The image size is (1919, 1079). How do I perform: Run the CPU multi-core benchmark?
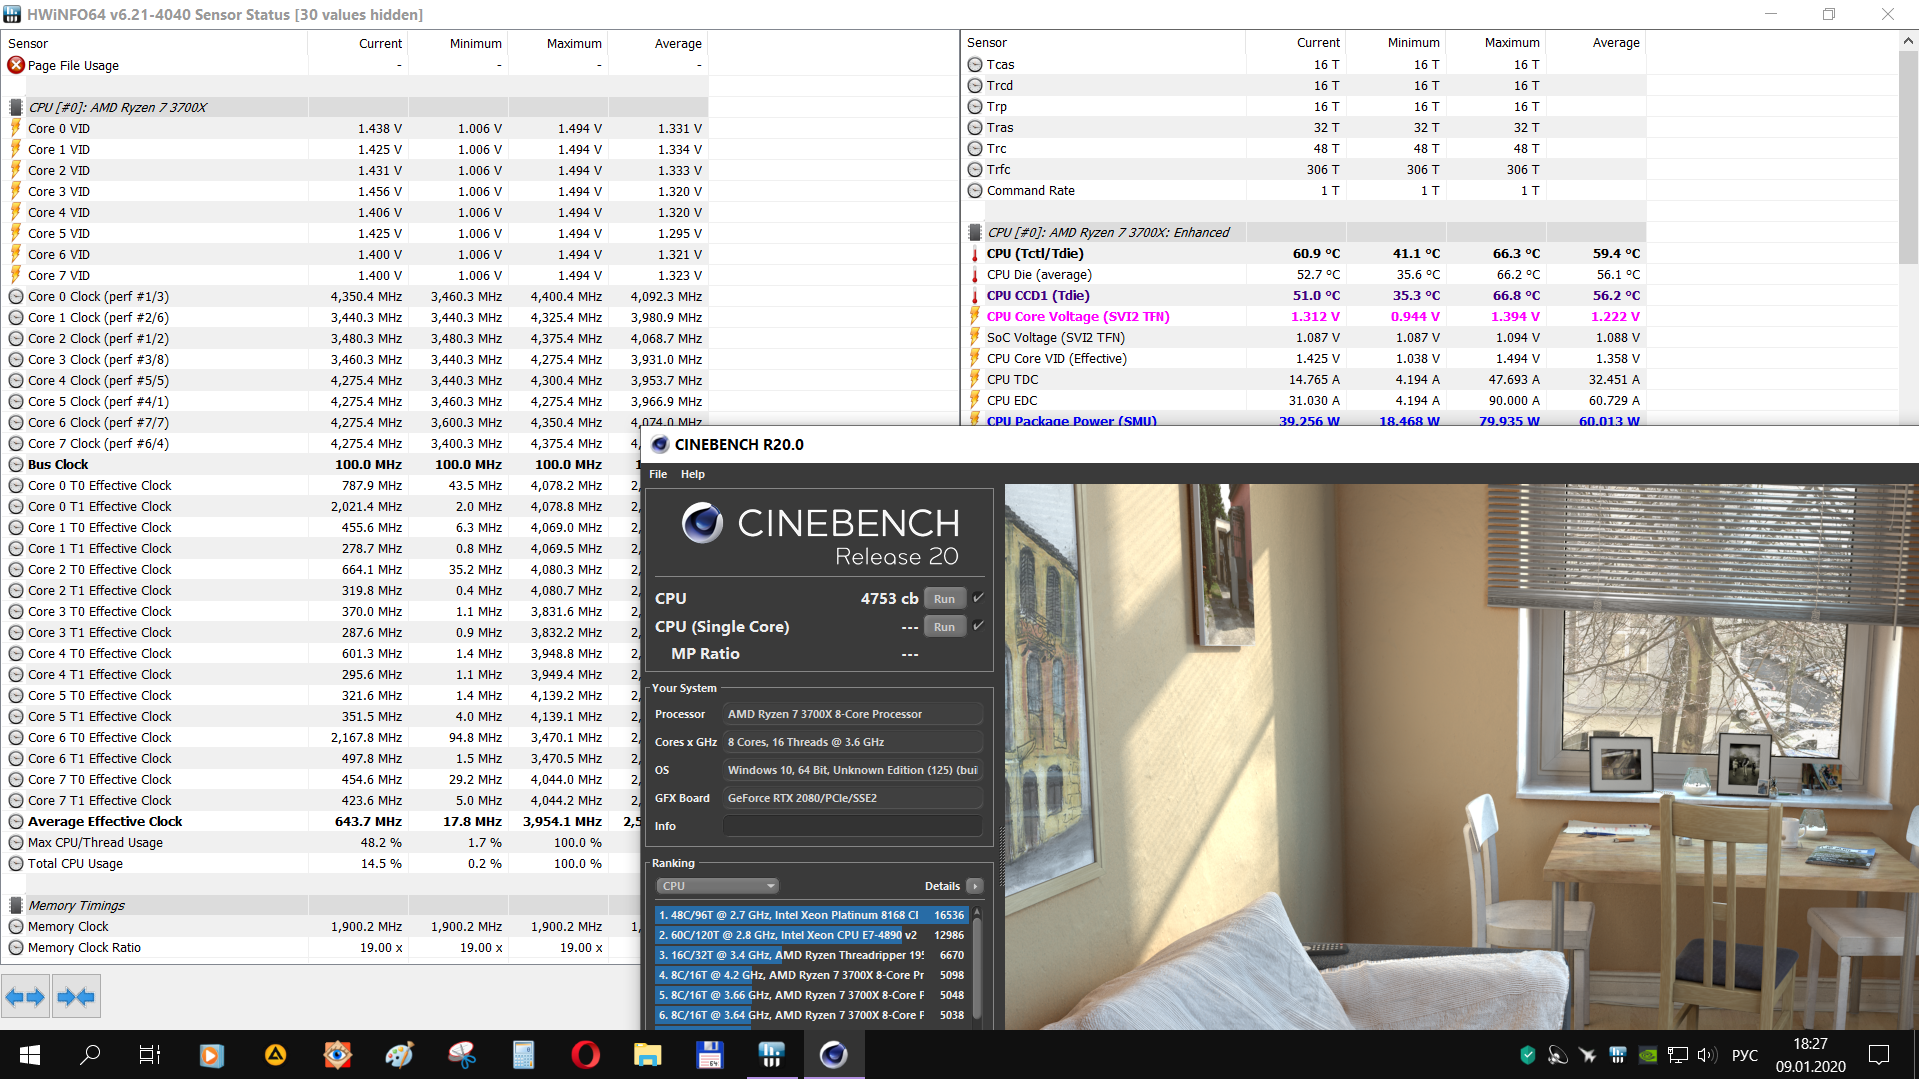click(x=945, y=599)
